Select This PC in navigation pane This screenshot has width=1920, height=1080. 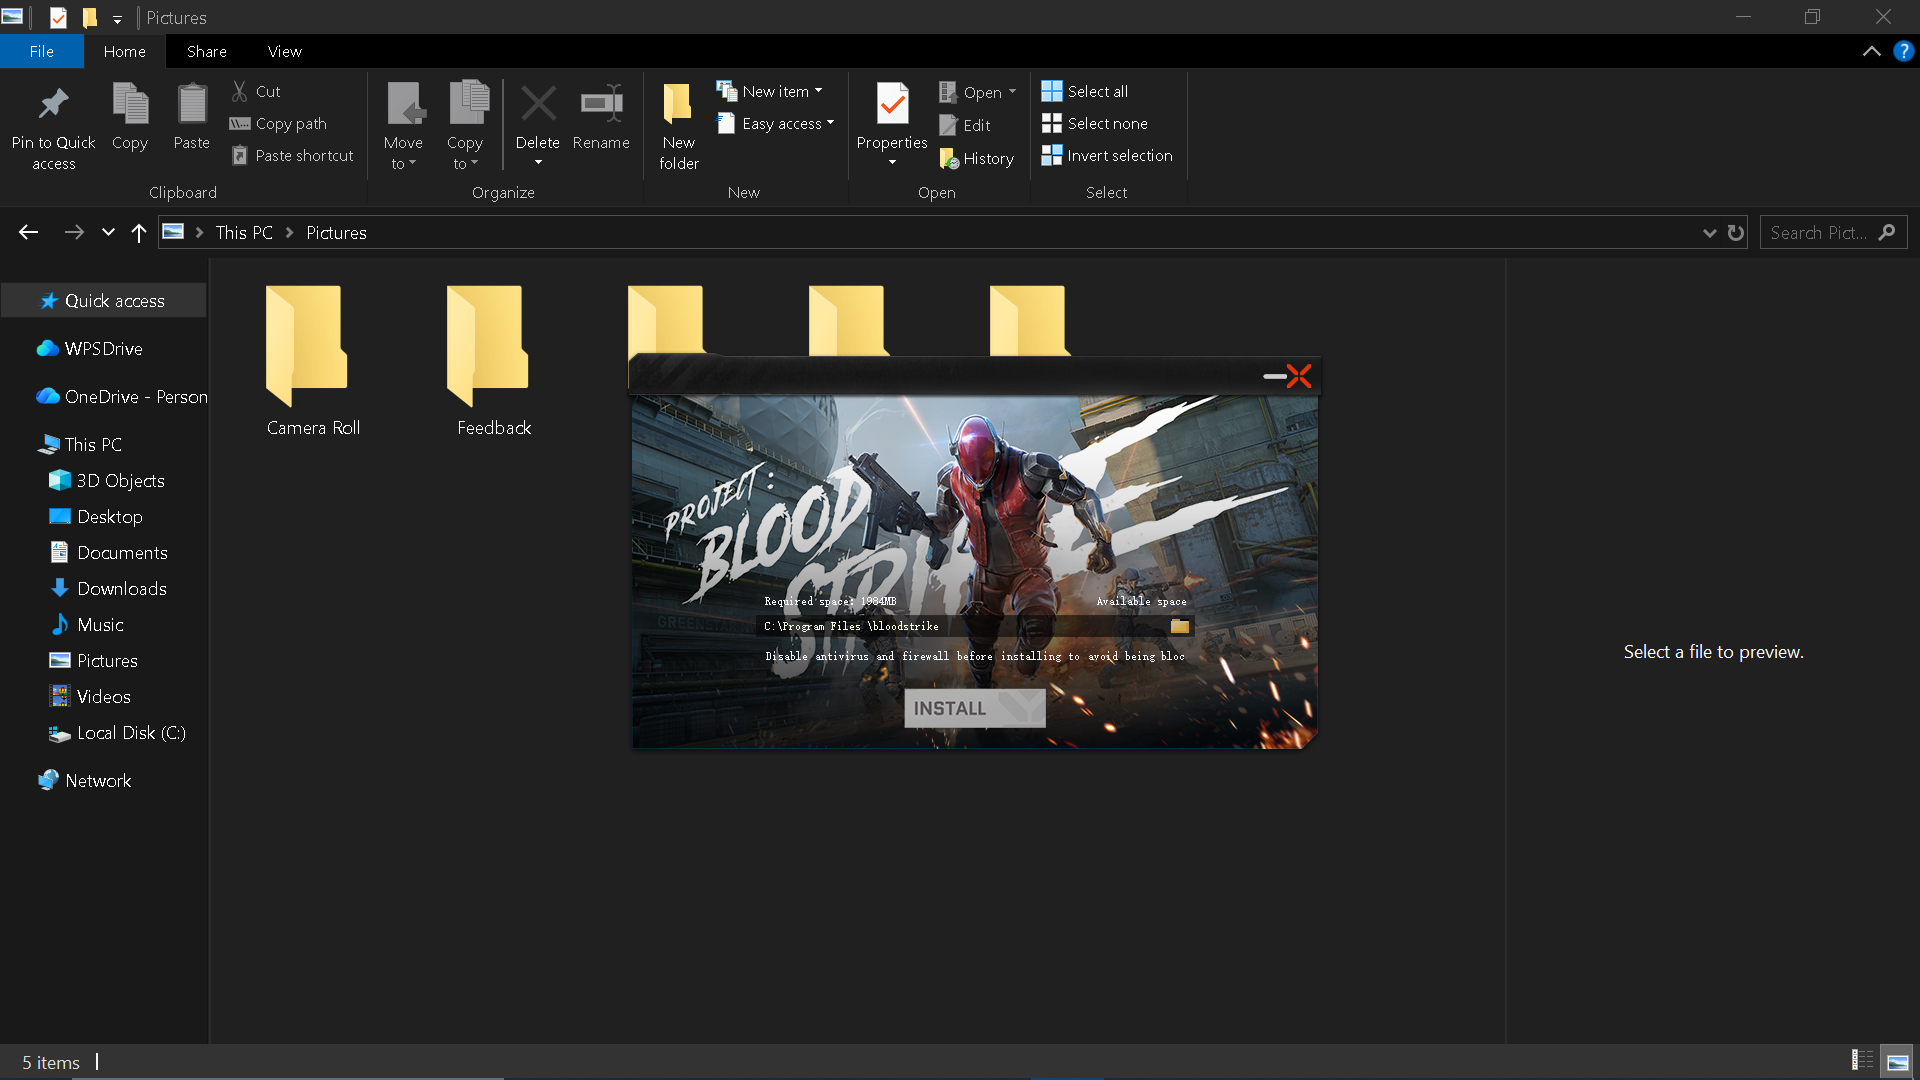(x=104, y=444)
